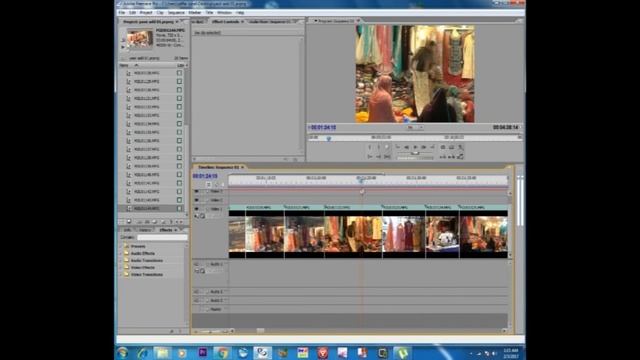Open the Marker menu
The image size is (640, 360).
tap(195, 13)
